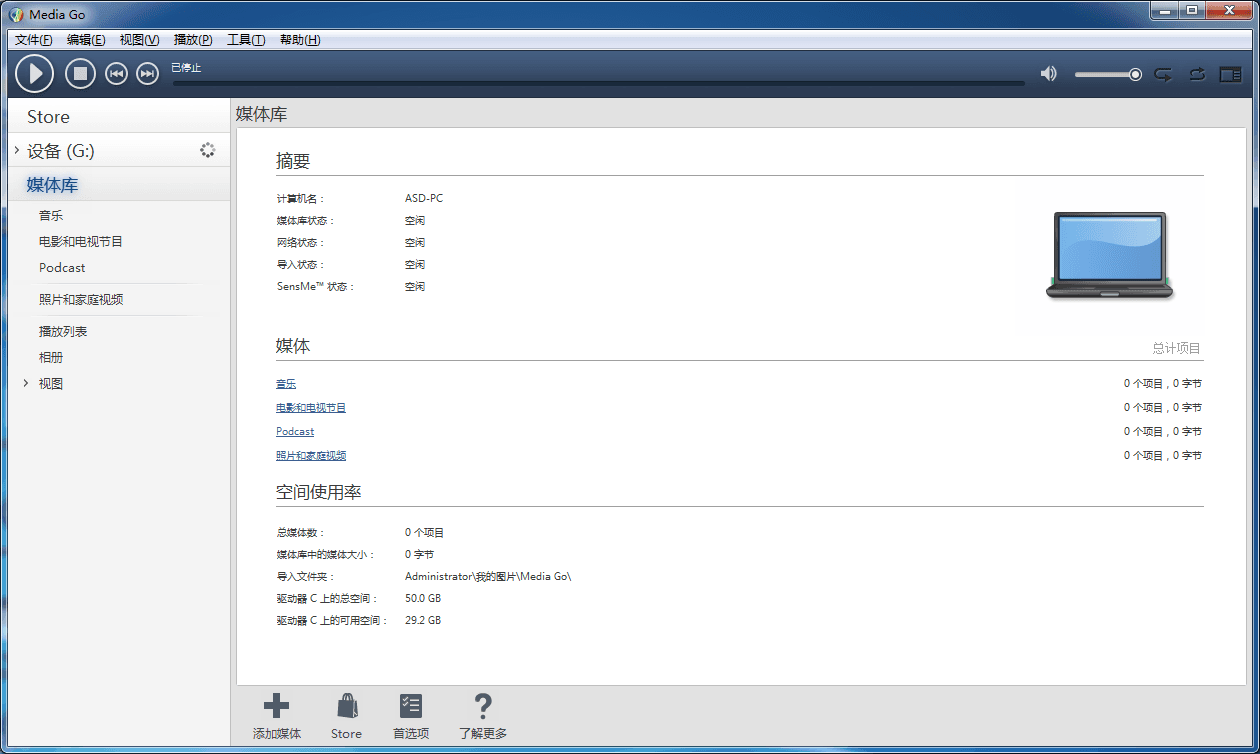This screenshot has height=754, width=1260.
Task: Open the 编辑(E) menu
Action: click(86, 40)
